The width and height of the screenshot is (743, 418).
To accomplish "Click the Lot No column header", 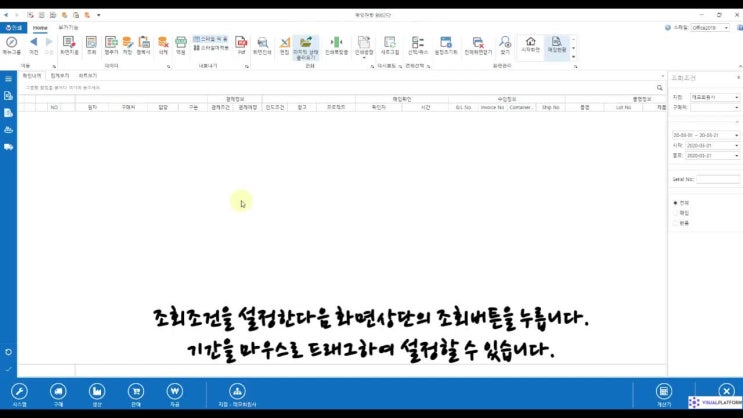I will pos(623,108).
